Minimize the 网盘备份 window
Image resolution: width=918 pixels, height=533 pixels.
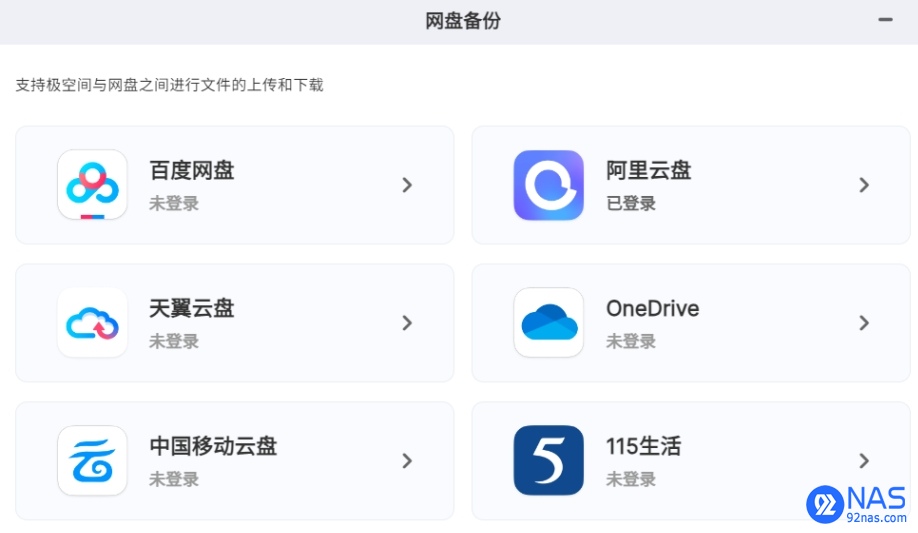pyautogui.click(x=885, y=20)
